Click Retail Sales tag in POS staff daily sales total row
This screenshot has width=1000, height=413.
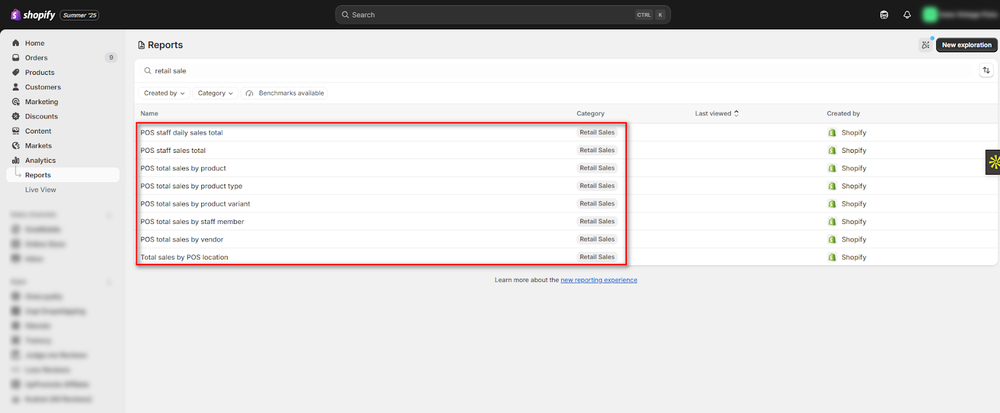click(597, 133)
